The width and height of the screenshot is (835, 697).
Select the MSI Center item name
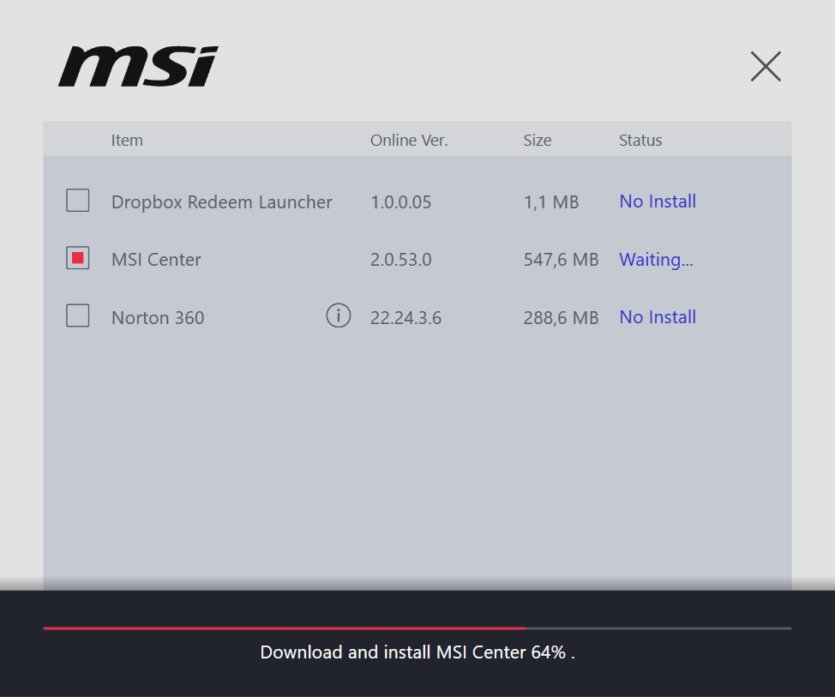click(x=156, y=260)
